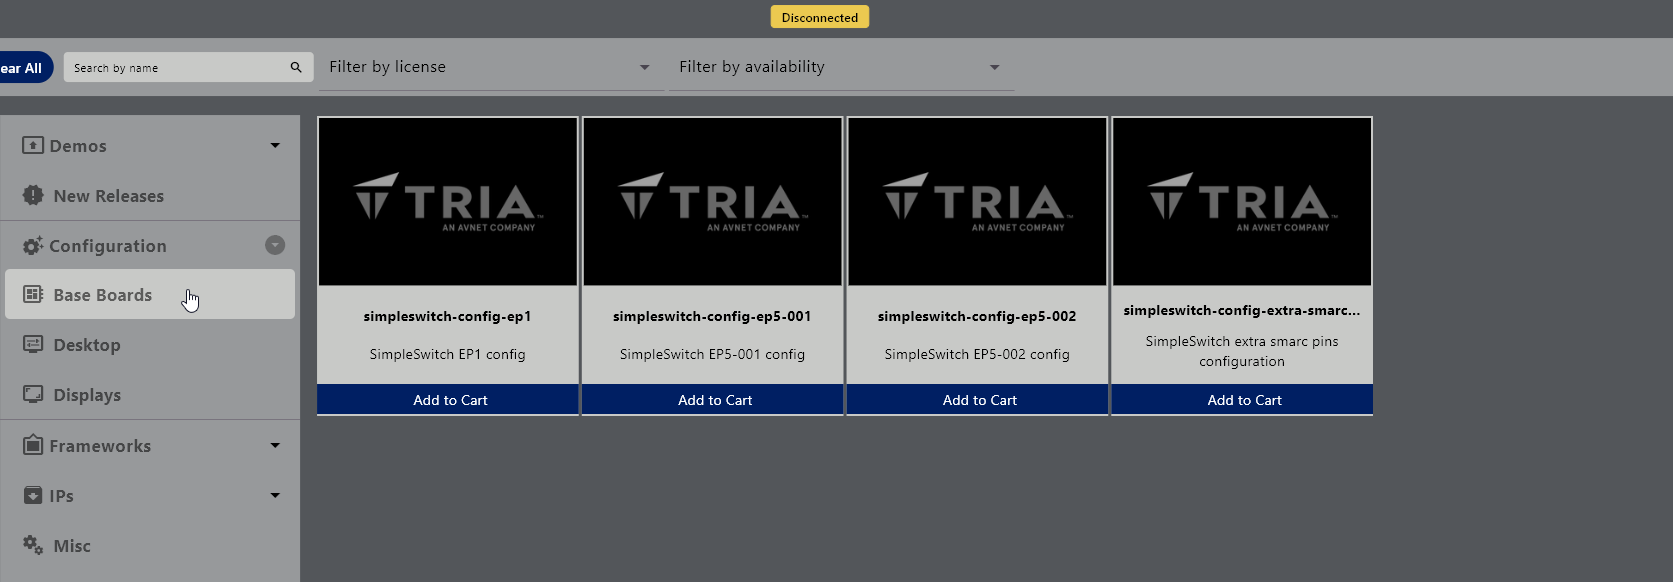The height and width of the screenshot is (582, 1673).
Task: Click the Configuration gear icon
Action: (33, 245)
